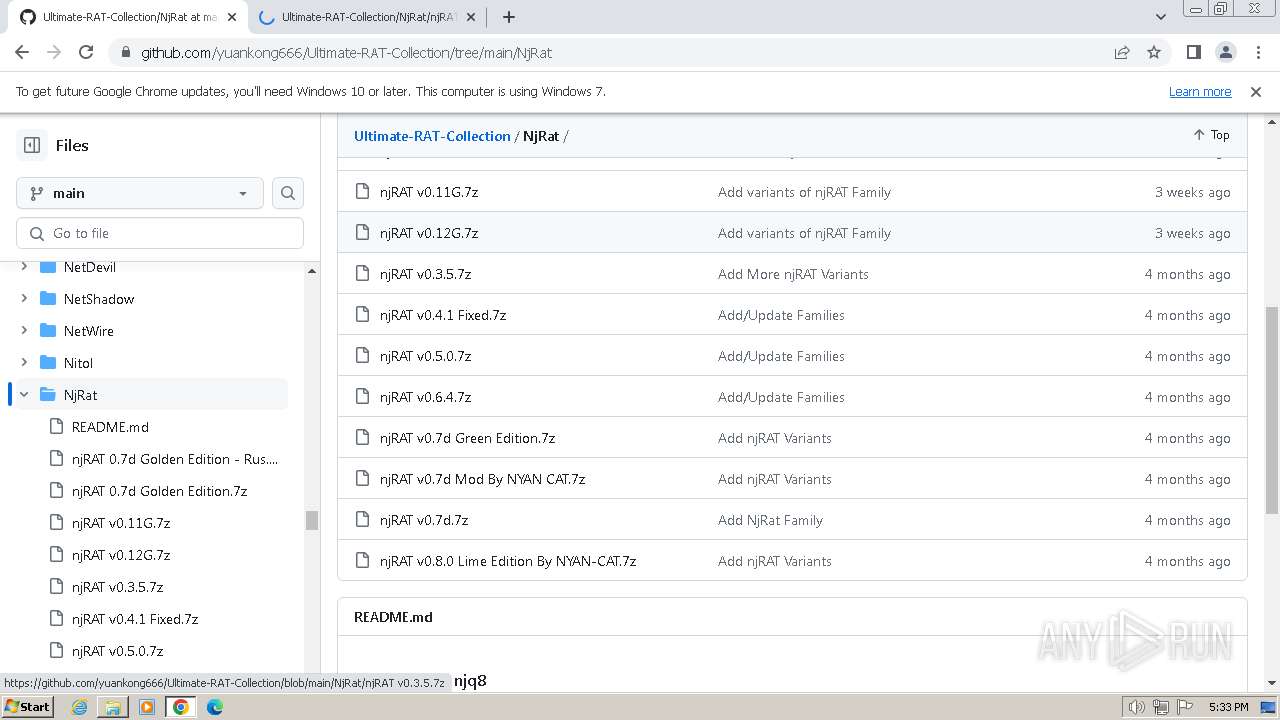
Task: Open the Ultimate-RAT-Collection breadcrumb link
Action: click(x=432, y=136)
